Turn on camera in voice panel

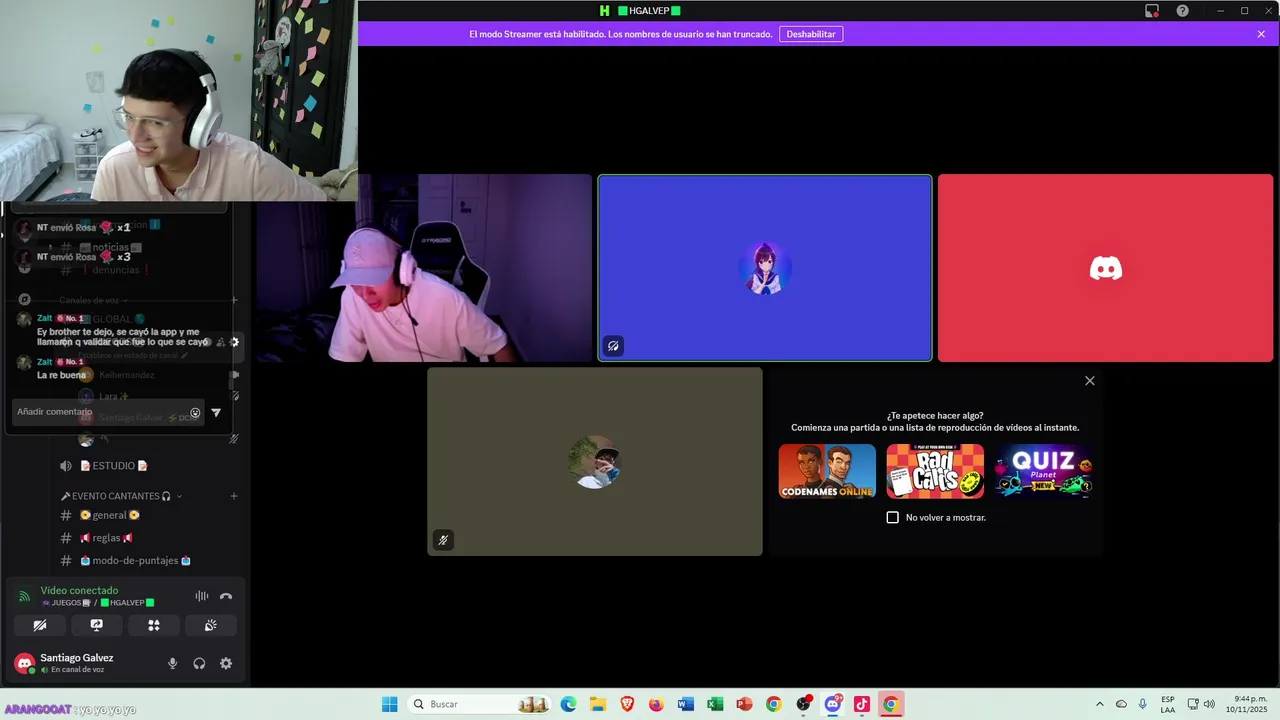(x=40, y=625)
